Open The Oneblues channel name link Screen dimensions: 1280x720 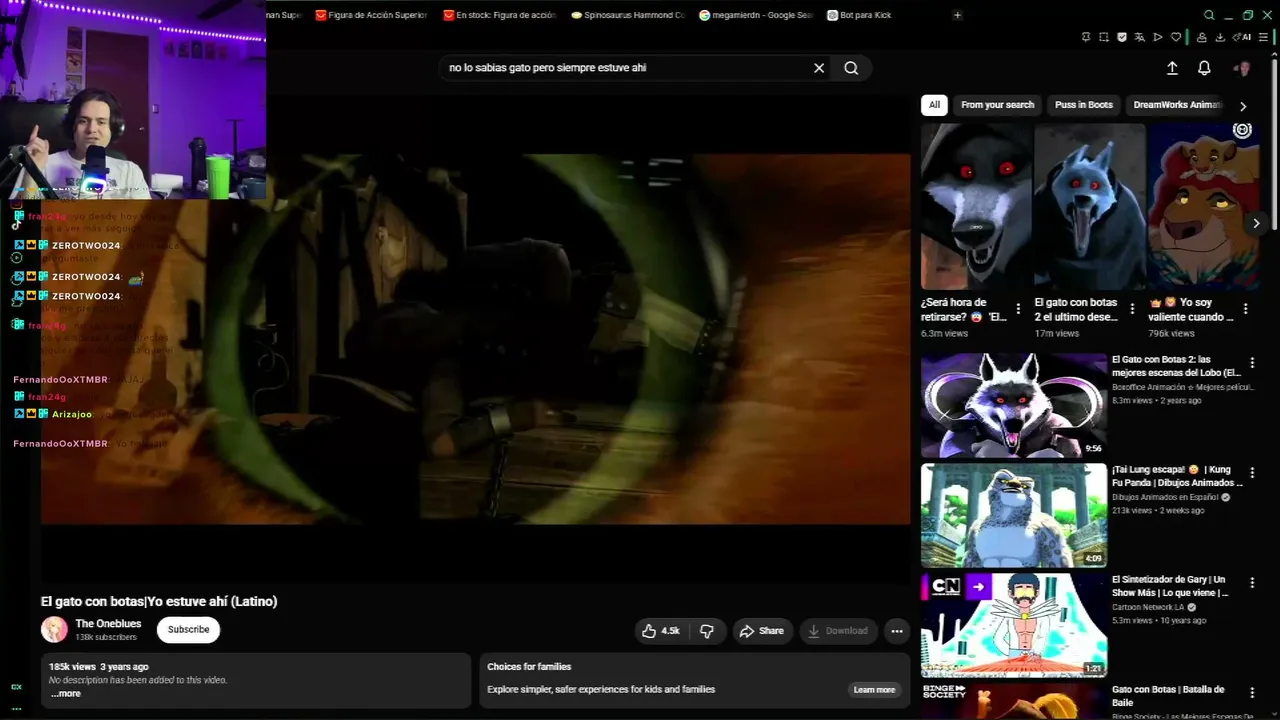pos(108,624)
